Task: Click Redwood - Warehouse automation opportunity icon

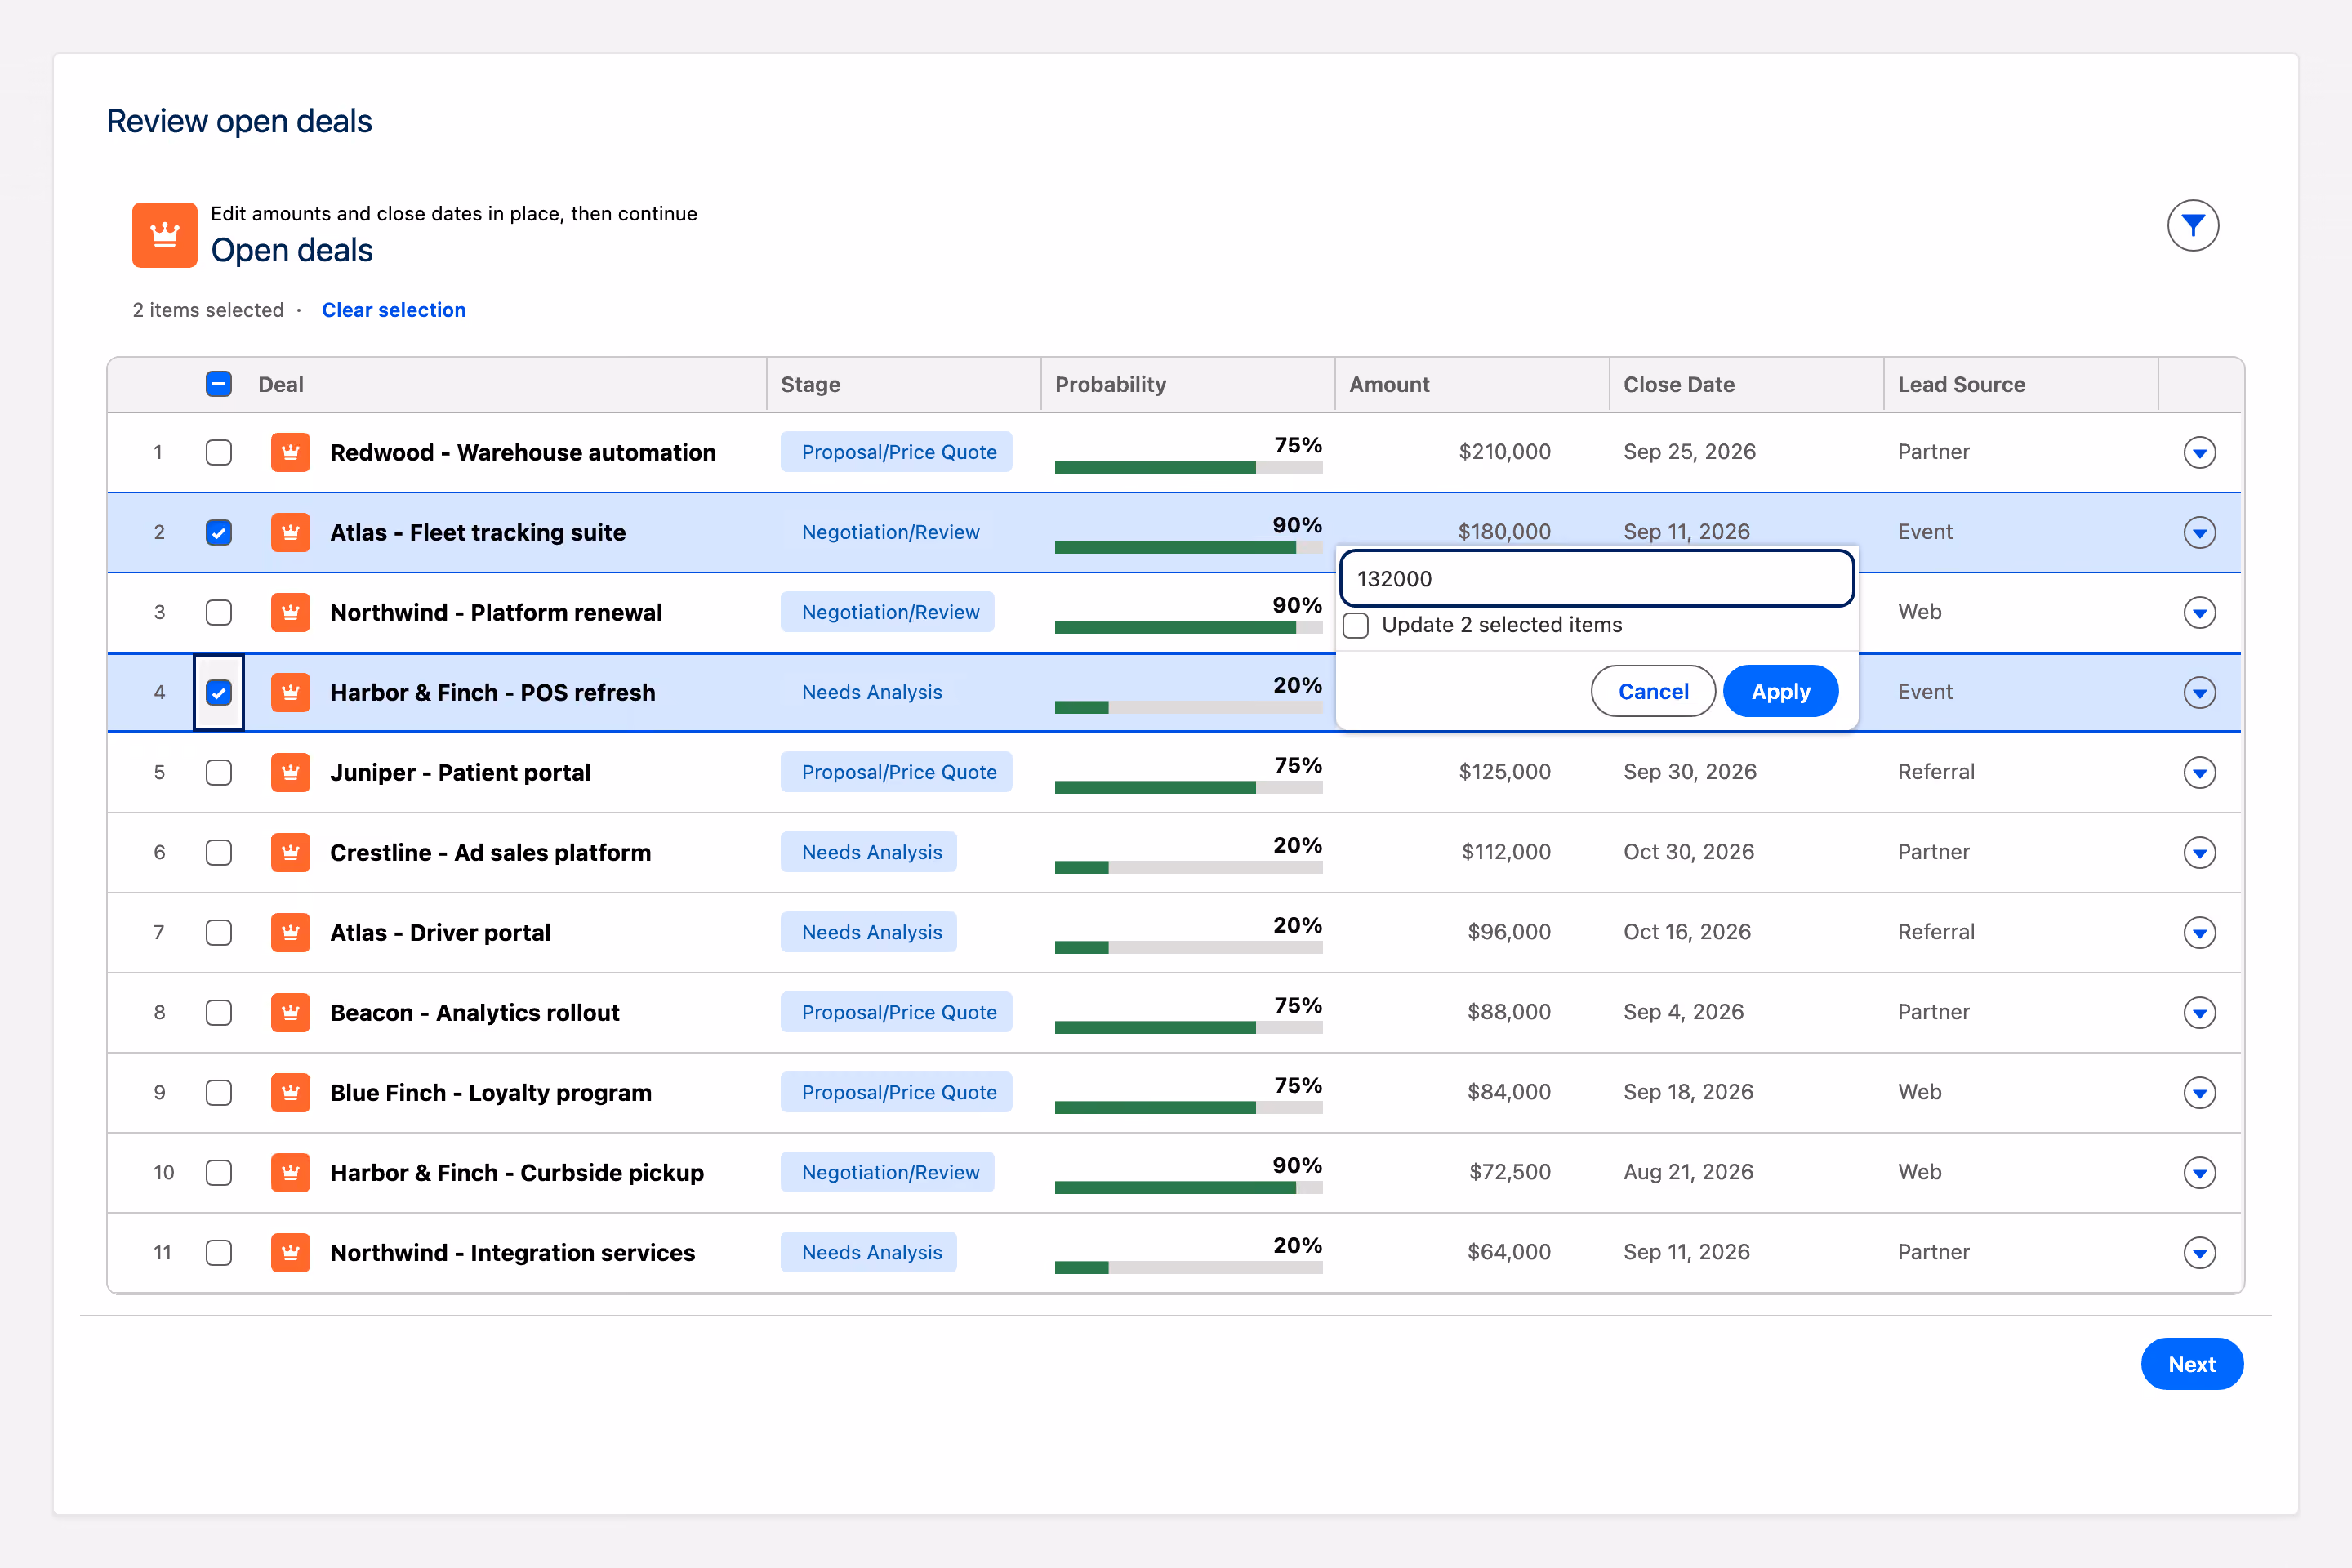Action: 290,452
